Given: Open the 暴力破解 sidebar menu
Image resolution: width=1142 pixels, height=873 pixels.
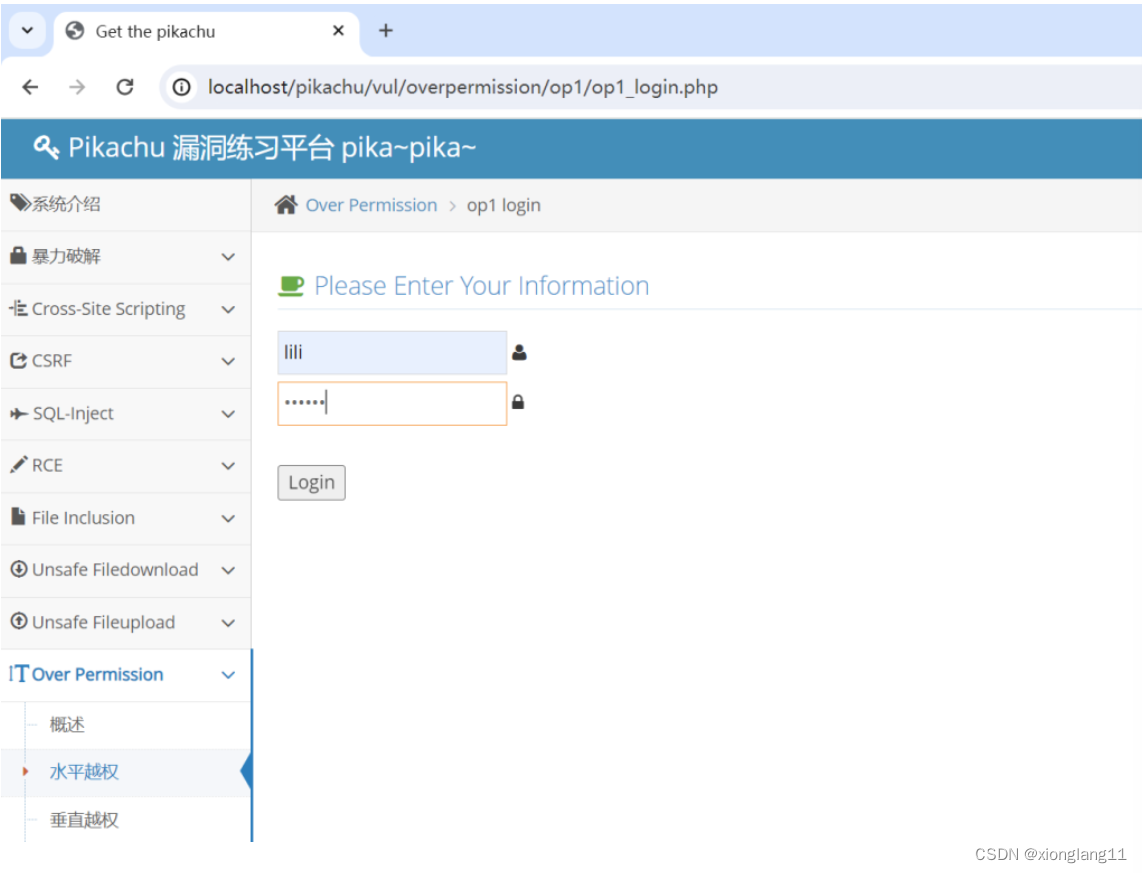Looking at the screenshot, I should 126,257.
